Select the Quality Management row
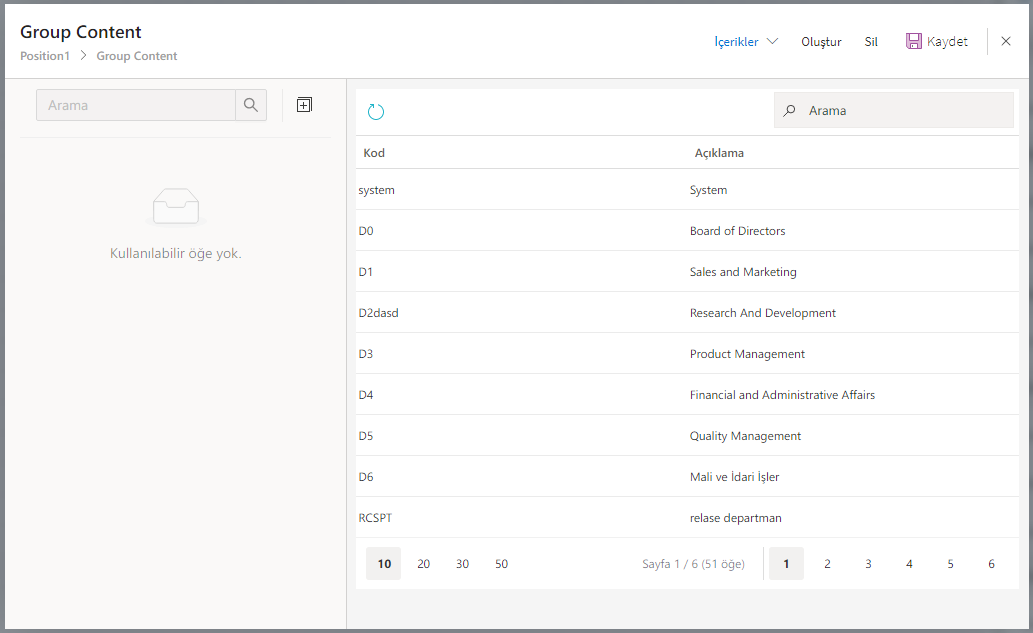1033x633 pixels. coord(687,436)
